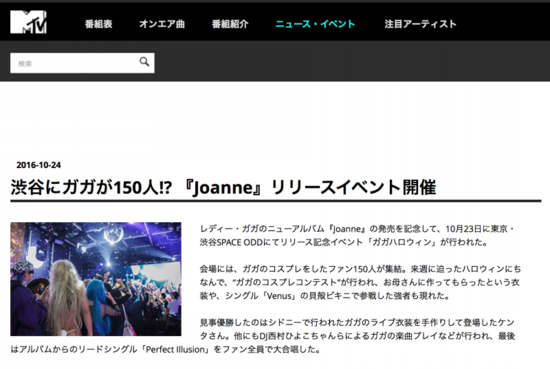The height and width of the screenshot is (369, 550).
Task: Click the 2016-10-24 article date
Action: coord(39,165)
